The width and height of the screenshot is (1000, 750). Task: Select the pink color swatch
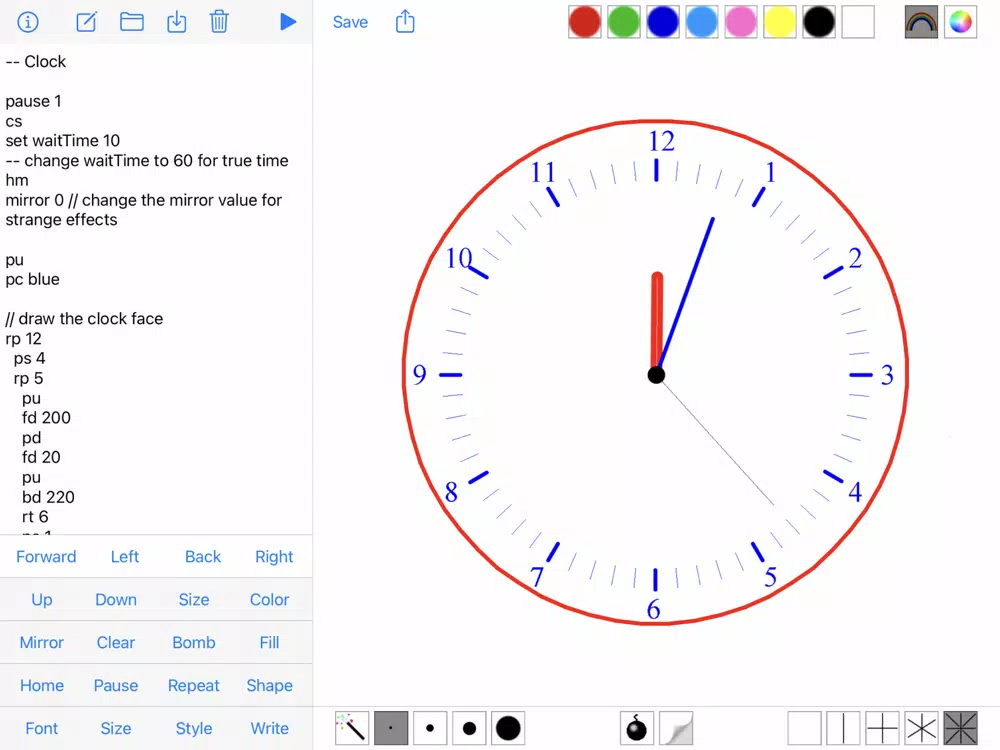740,22
